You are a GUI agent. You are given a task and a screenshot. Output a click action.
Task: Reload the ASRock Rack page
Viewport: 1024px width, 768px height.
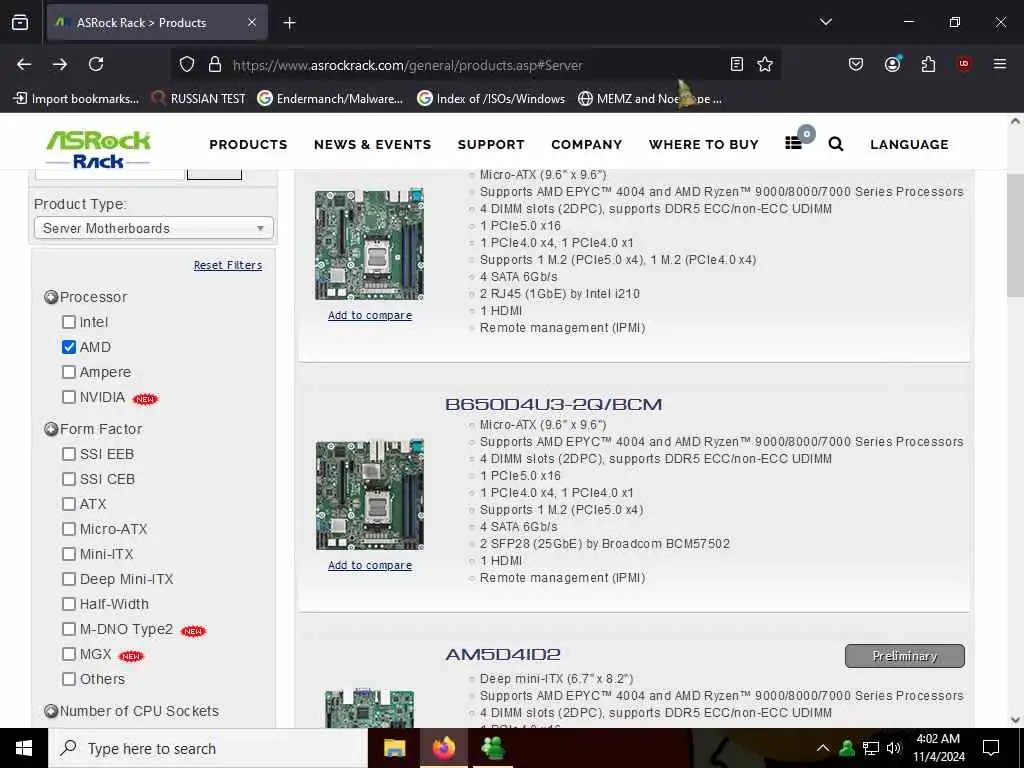(96, 64)
